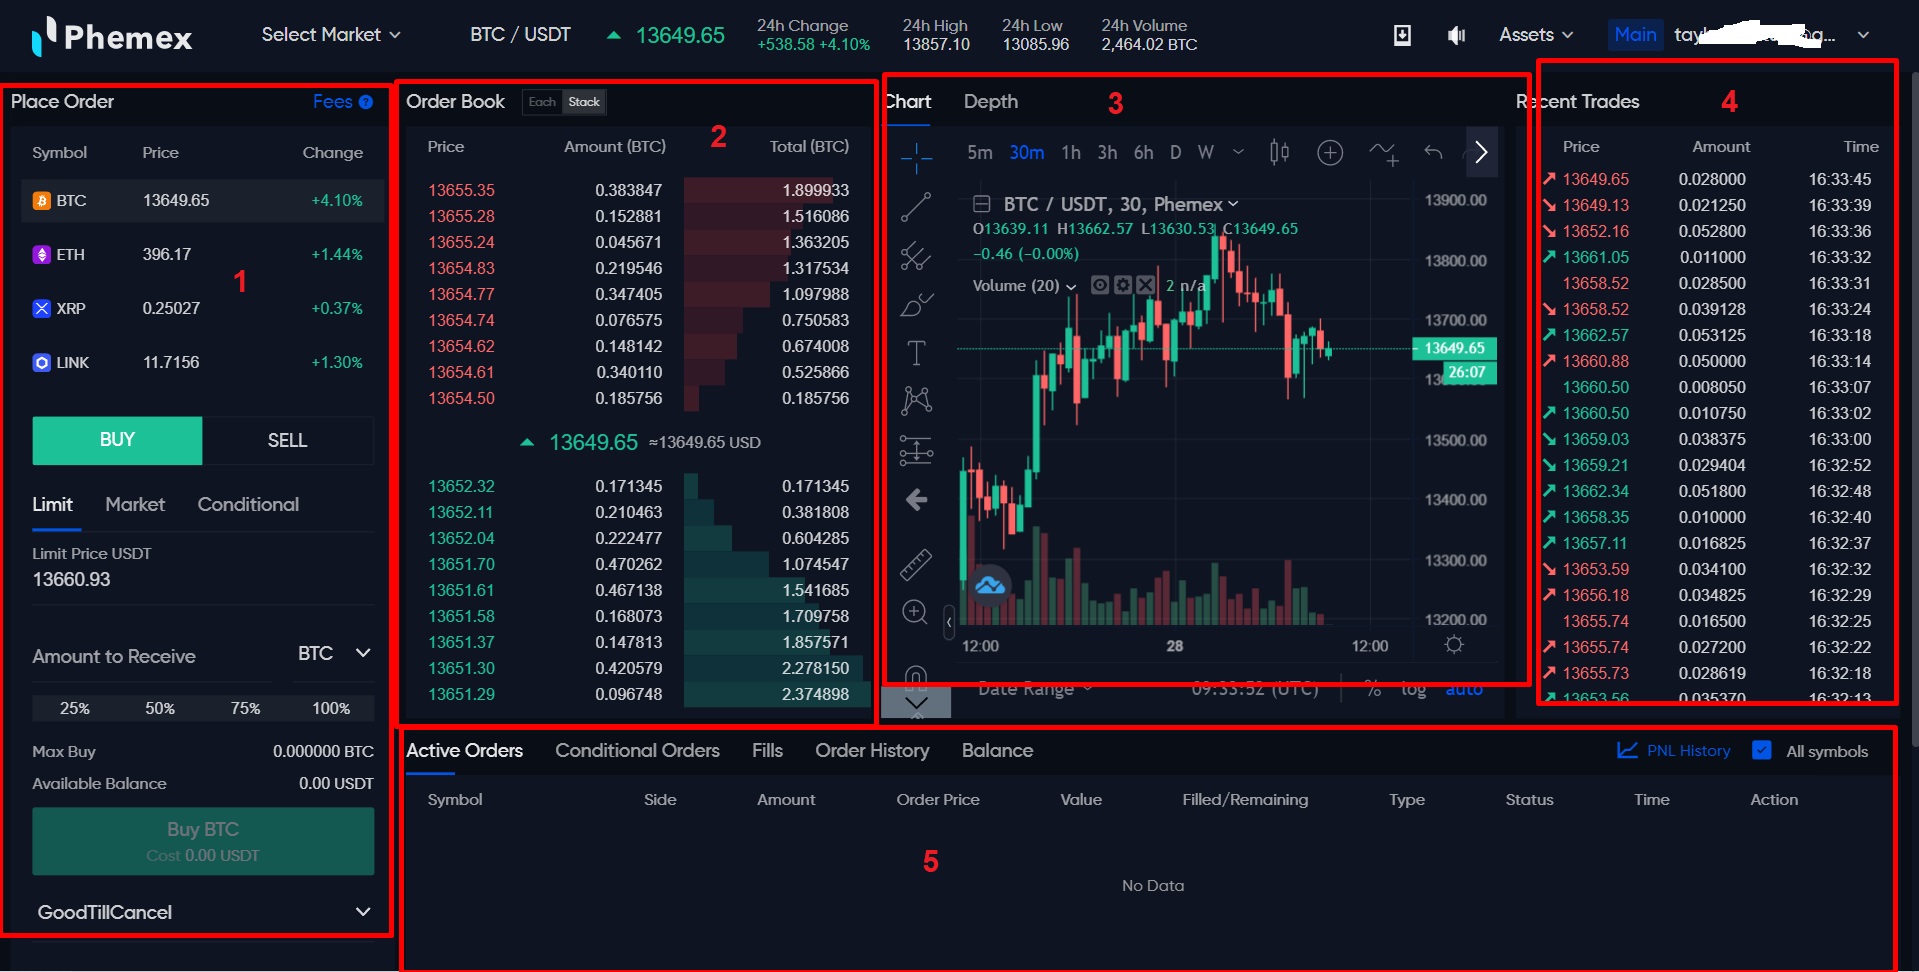Open the candlestick chart style selector
The height and width of the screenshot is (972, 1919).
tap(1279, 152)
